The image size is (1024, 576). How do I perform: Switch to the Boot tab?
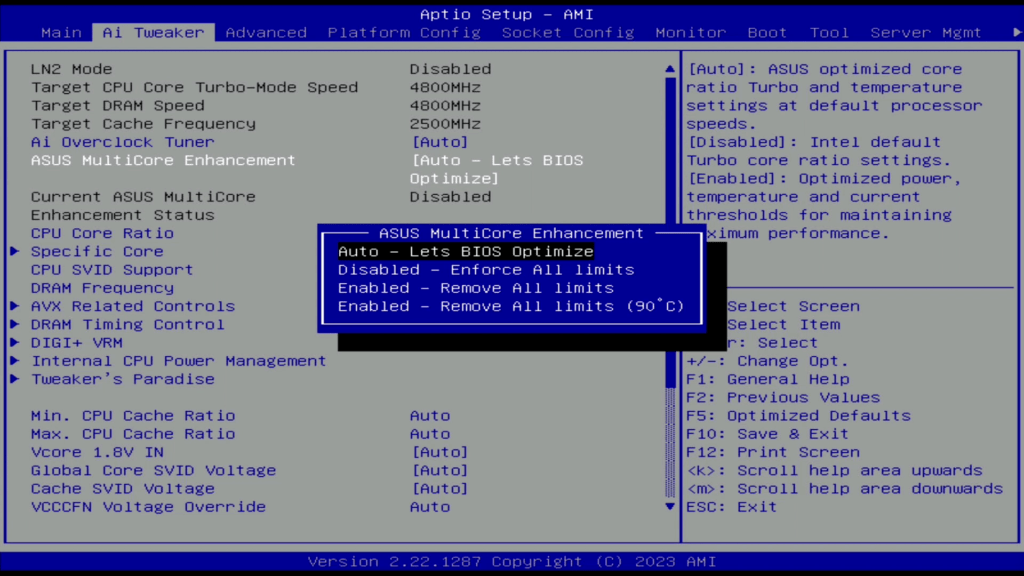767,33
